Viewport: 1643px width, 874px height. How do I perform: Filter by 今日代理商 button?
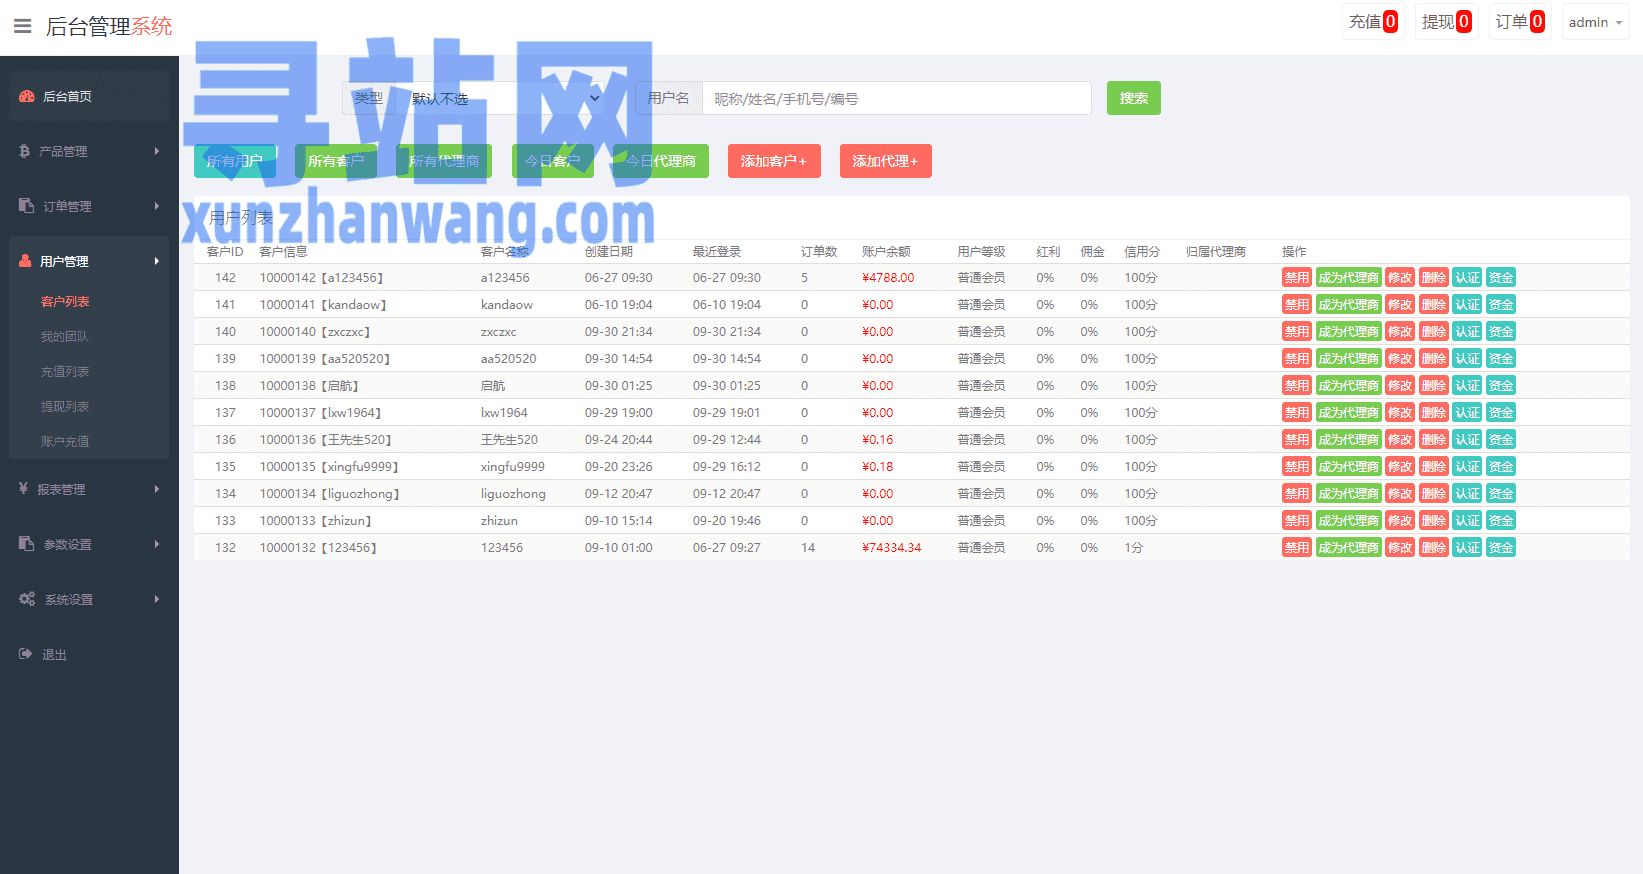[661, 161]
